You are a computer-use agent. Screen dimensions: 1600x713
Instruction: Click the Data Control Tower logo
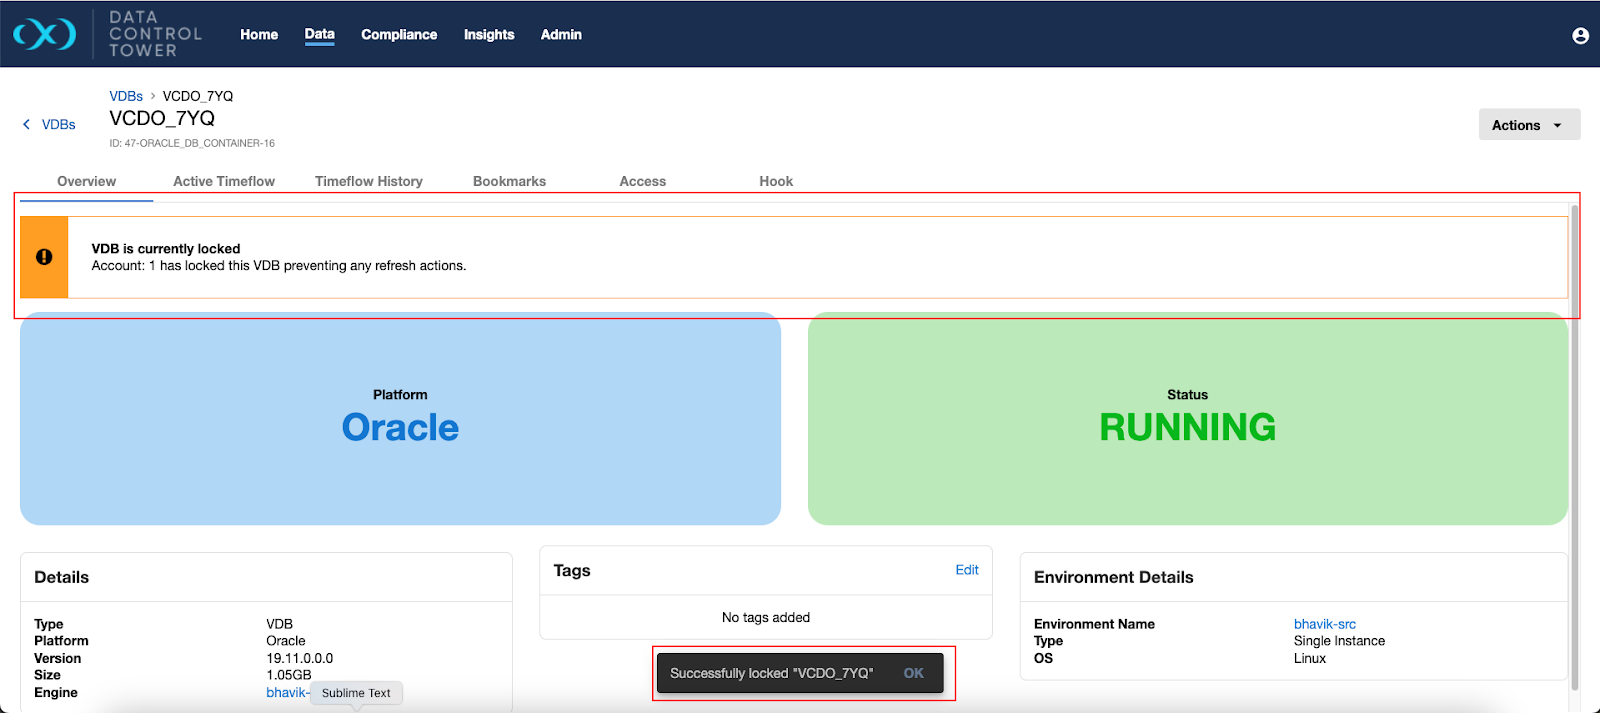pyautogui.click(x=45, y=34)
